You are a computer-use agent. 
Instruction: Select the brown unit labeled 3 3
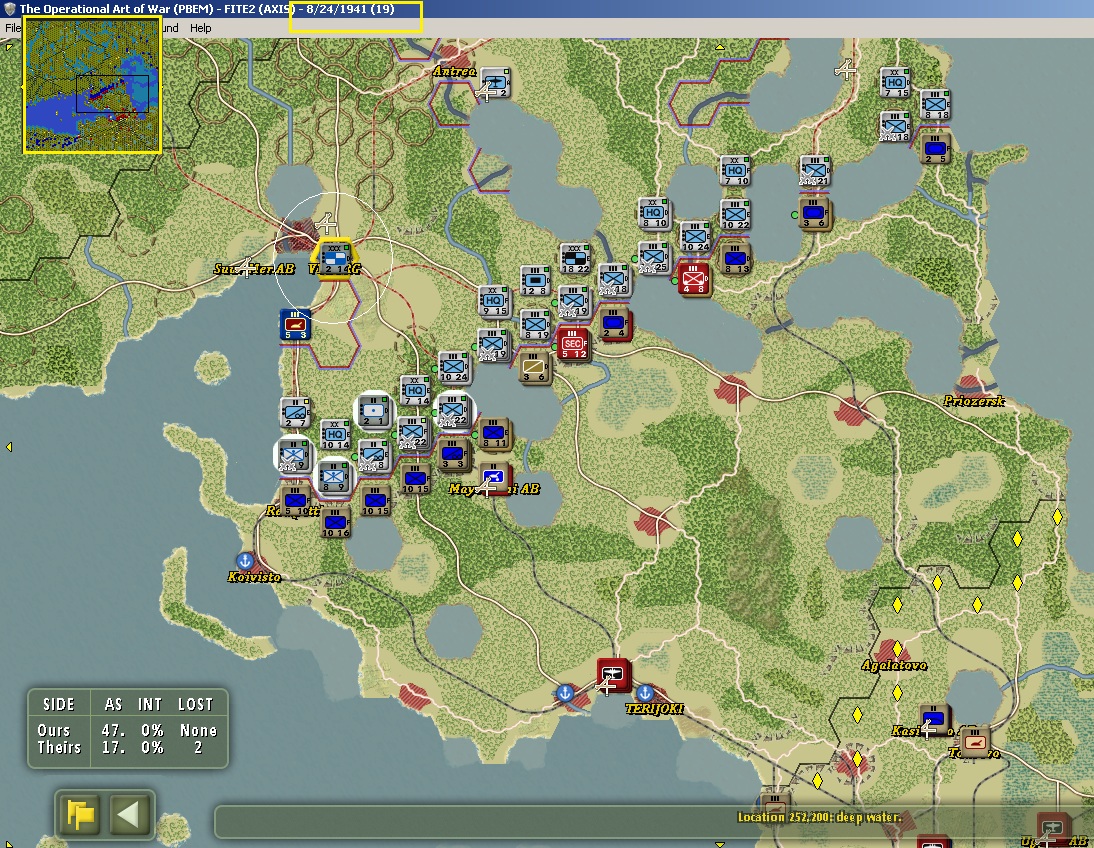coord(454,454)
